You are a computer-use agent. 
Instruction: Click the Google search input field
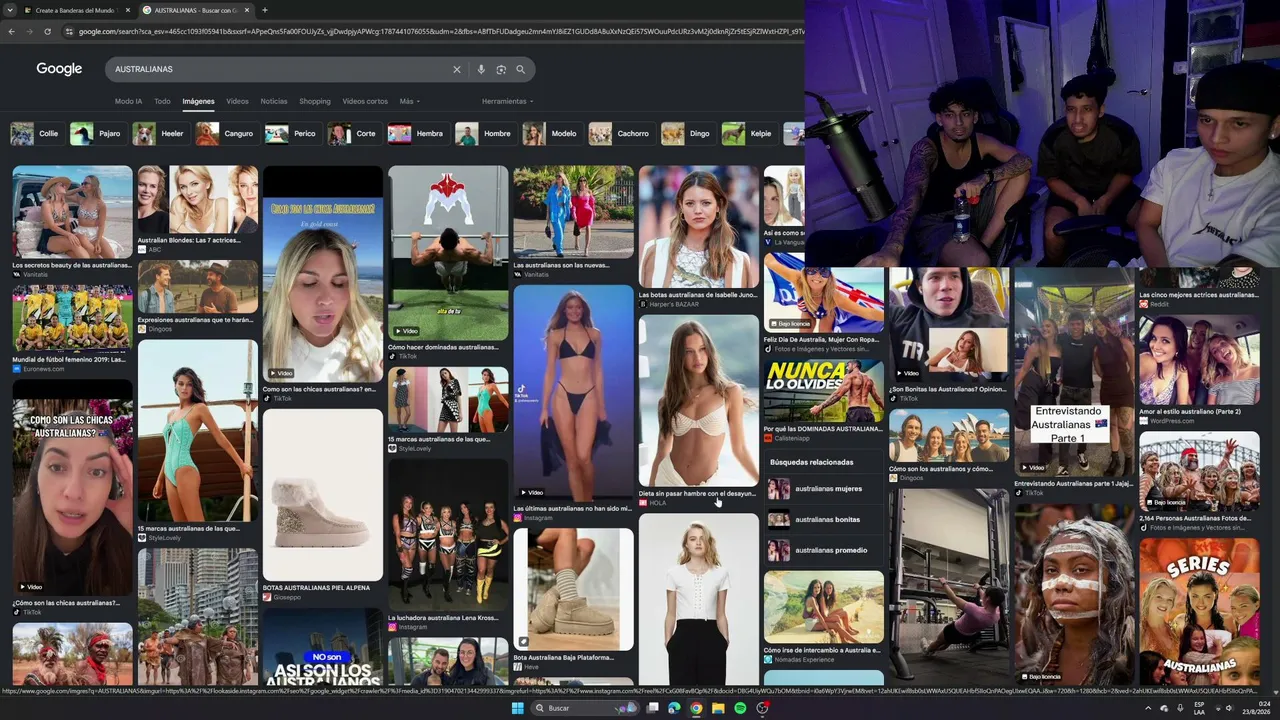[x=280, y=69]
